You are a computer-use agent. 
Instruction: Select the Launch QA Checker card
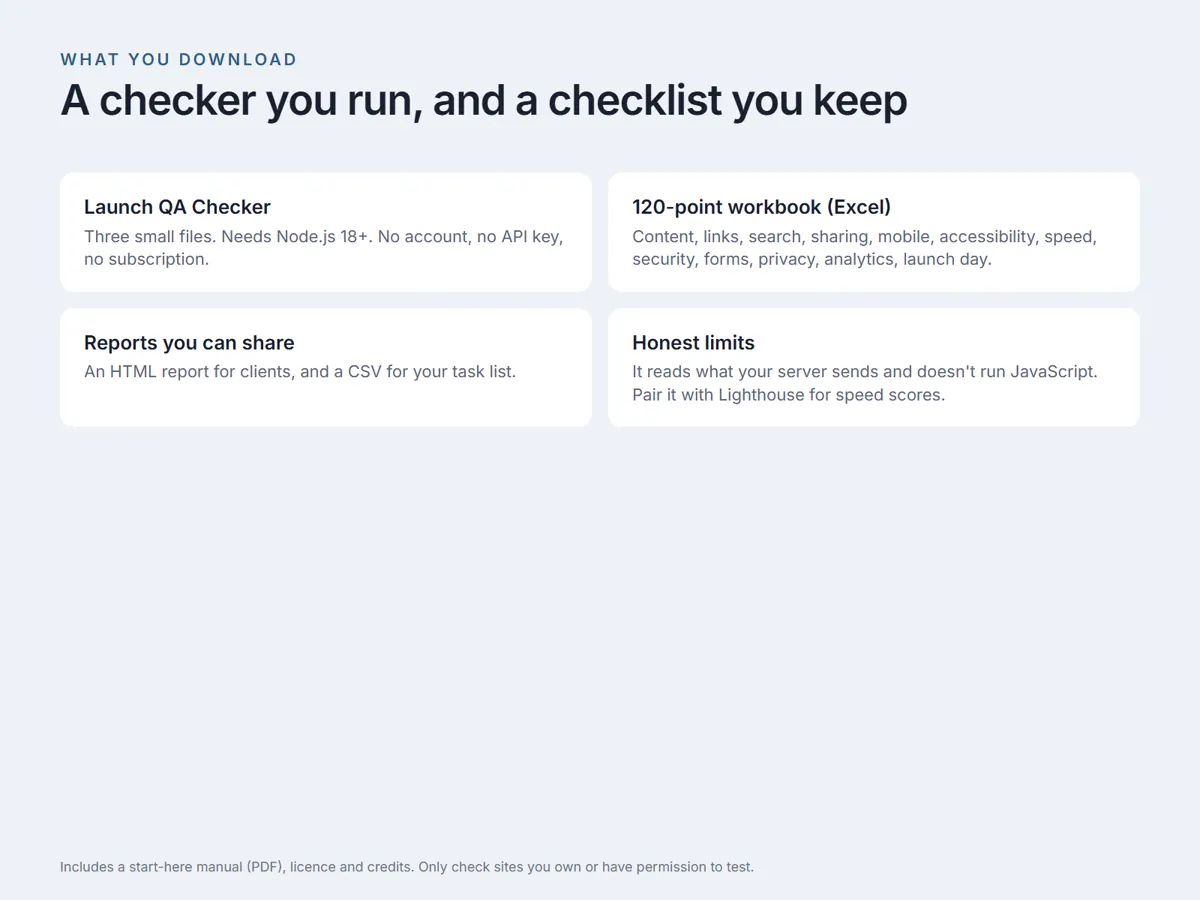[326, 232]
